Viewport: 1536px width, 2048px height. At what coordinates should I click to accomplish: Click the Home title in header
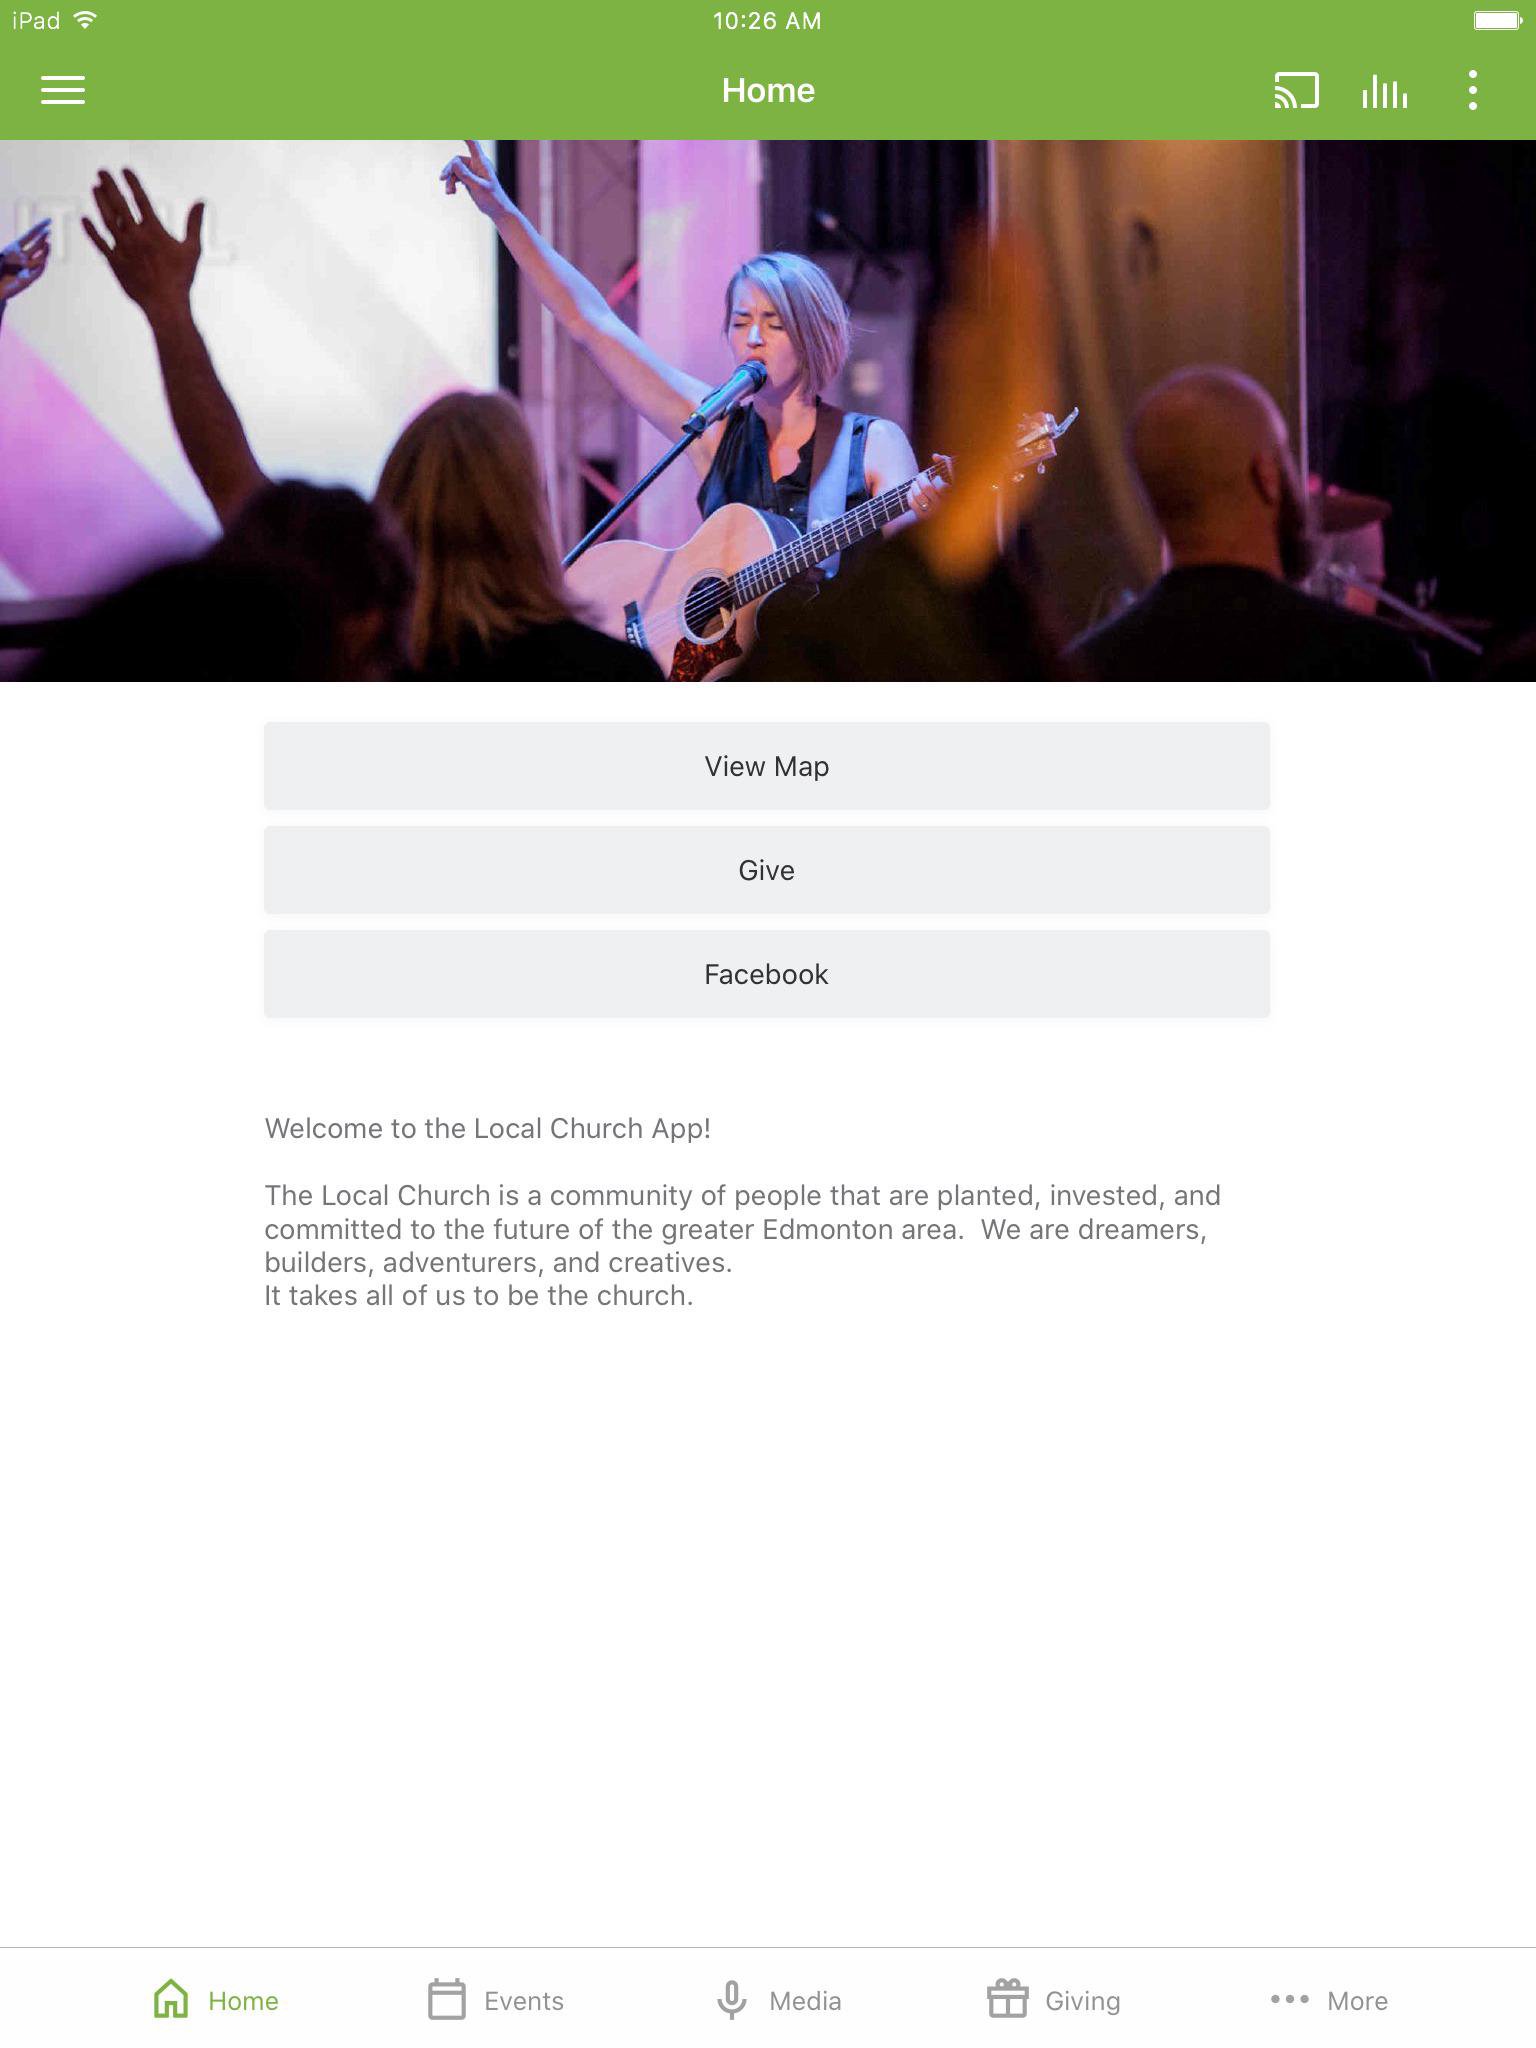(x=768, y=90)
